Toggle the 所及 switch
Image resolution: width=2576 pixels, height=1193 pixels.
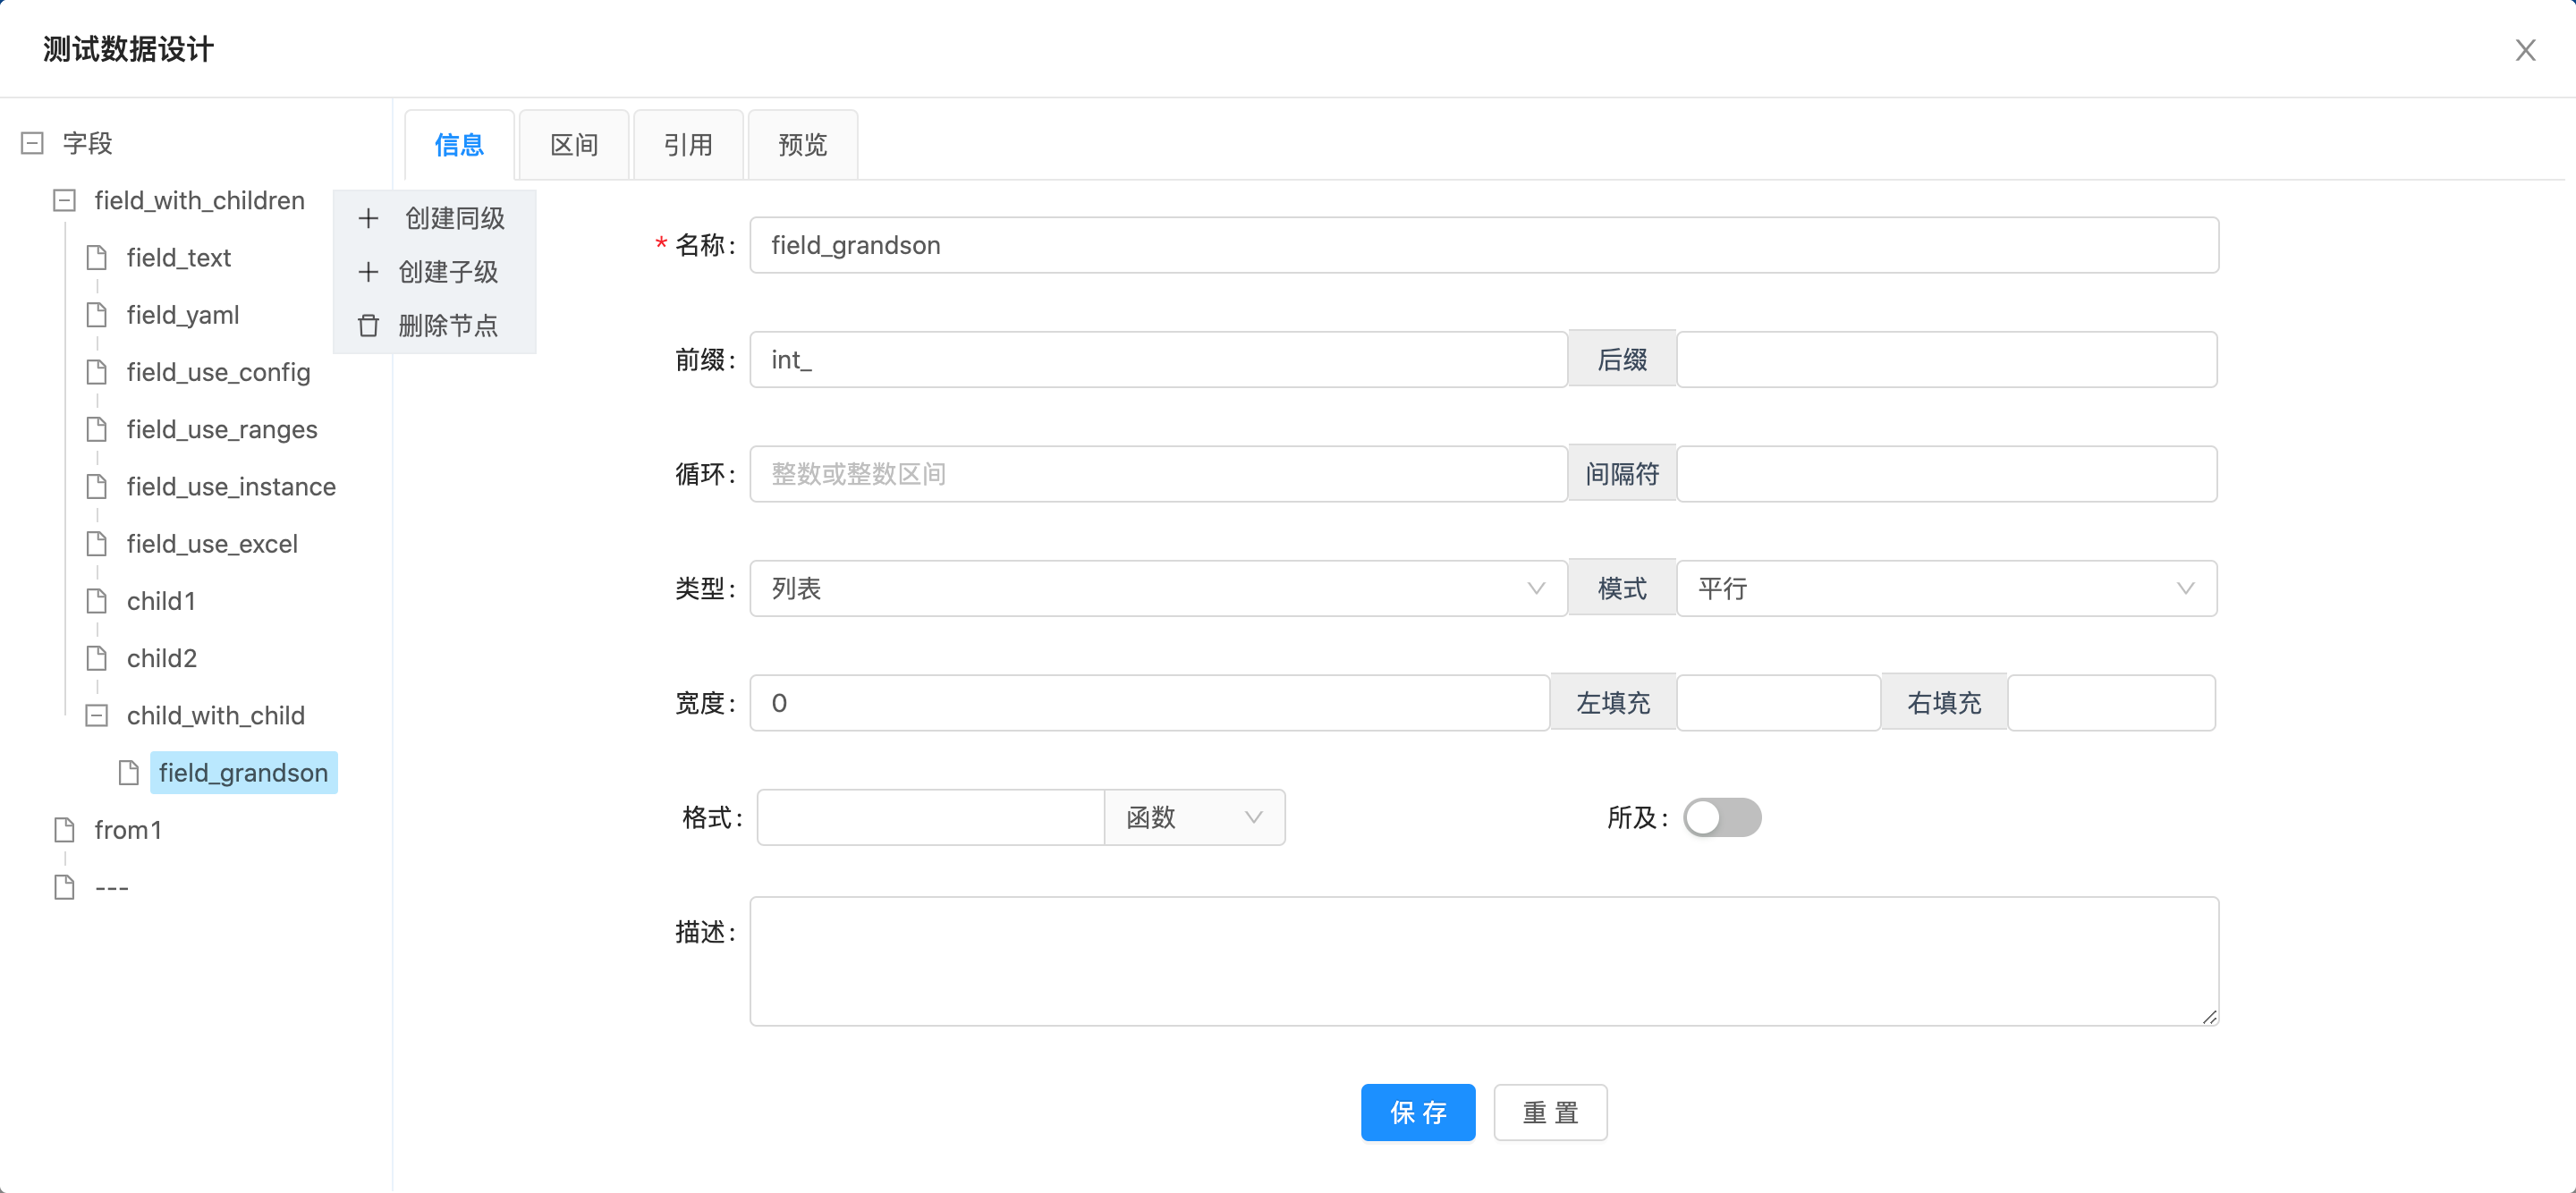(1721, 818)
